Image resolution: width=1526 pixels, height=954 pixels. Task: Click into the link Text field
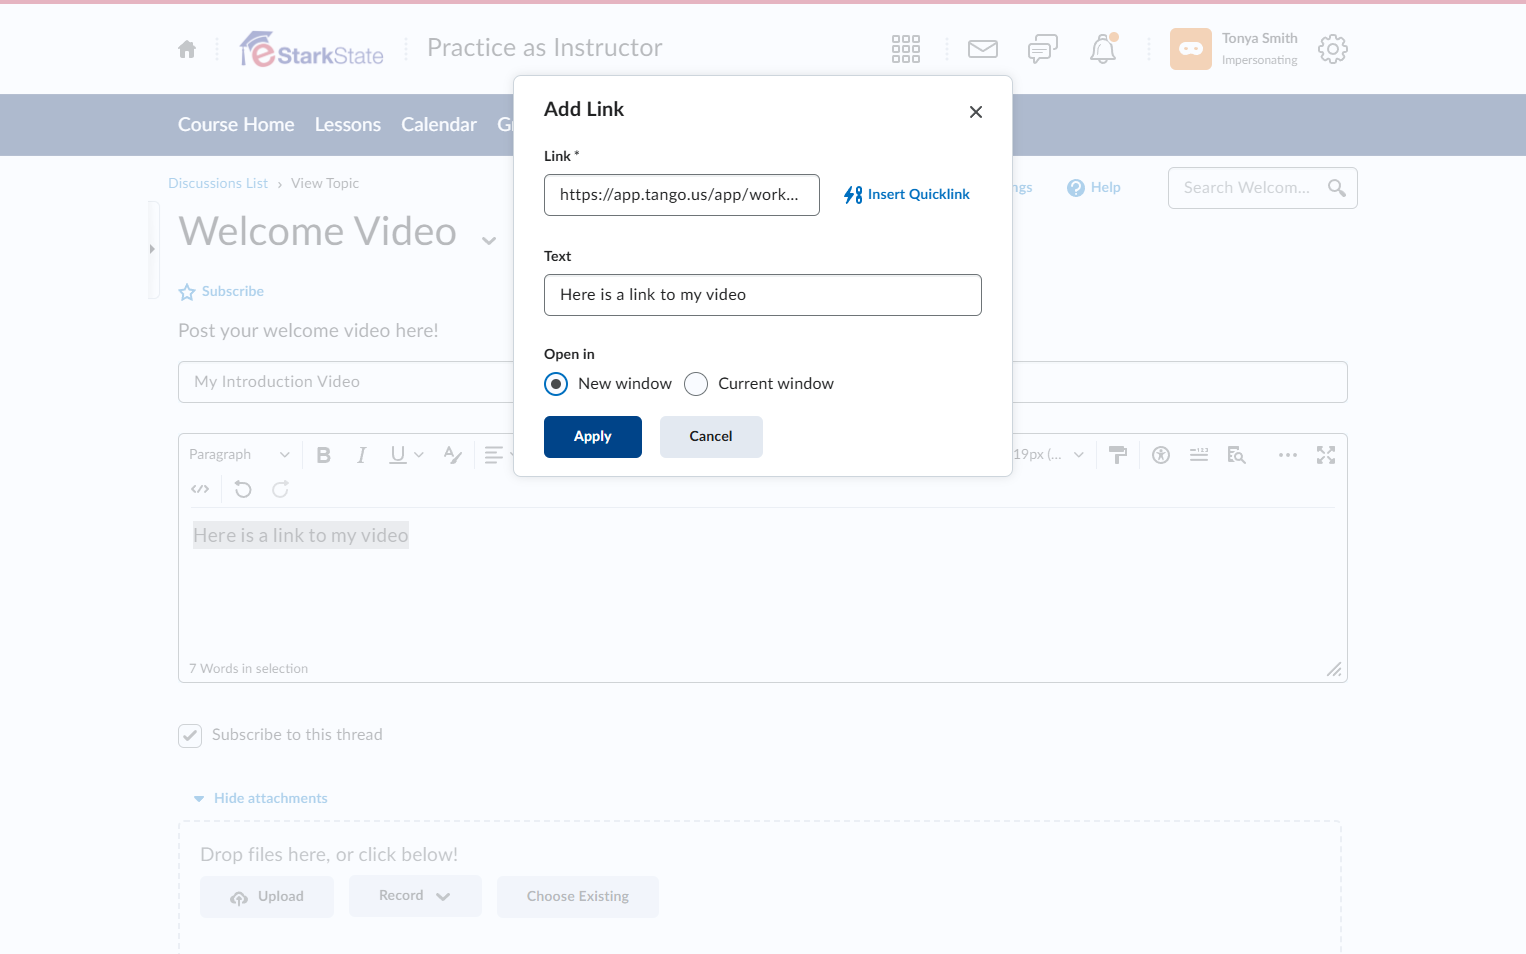(x=763, y=295)
